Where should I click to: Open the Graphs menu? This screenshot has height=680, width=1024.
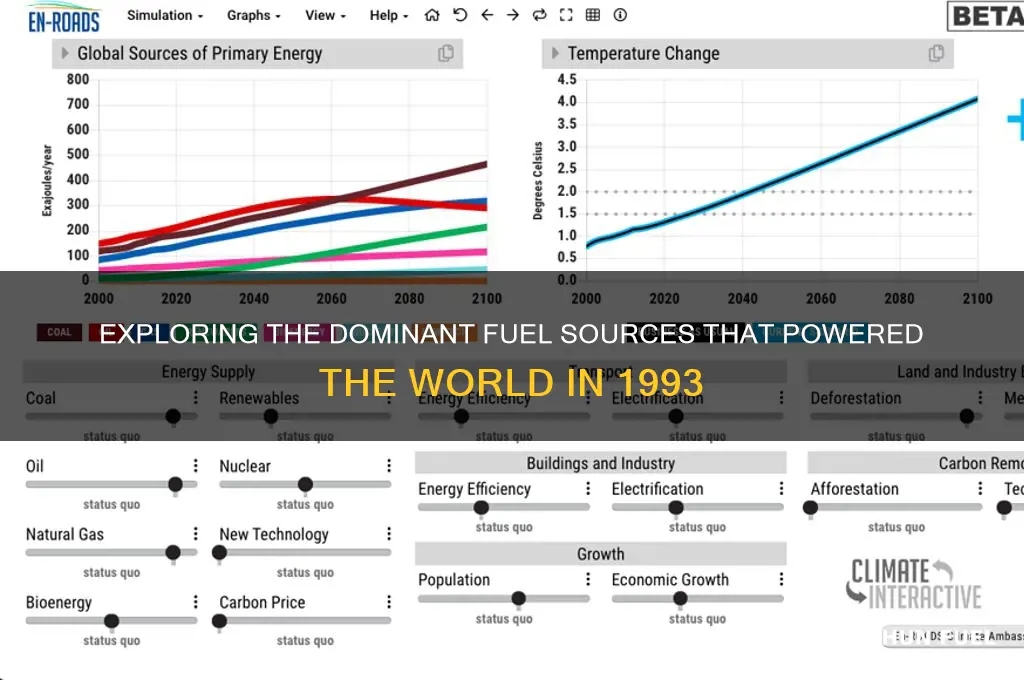[x=253, y=15]
